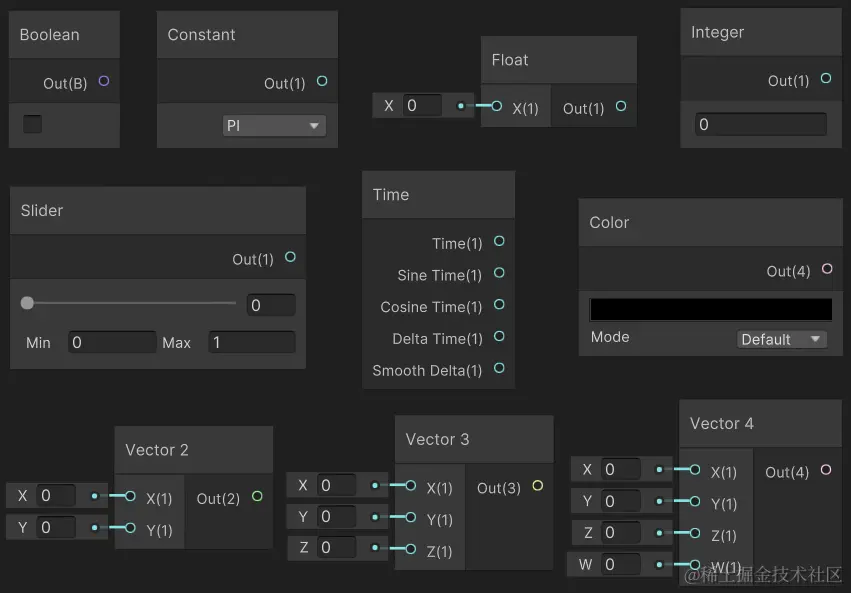Click Vector 2 Out(2) output port
This screenshot has height=593, width=851.
point(257,496)
